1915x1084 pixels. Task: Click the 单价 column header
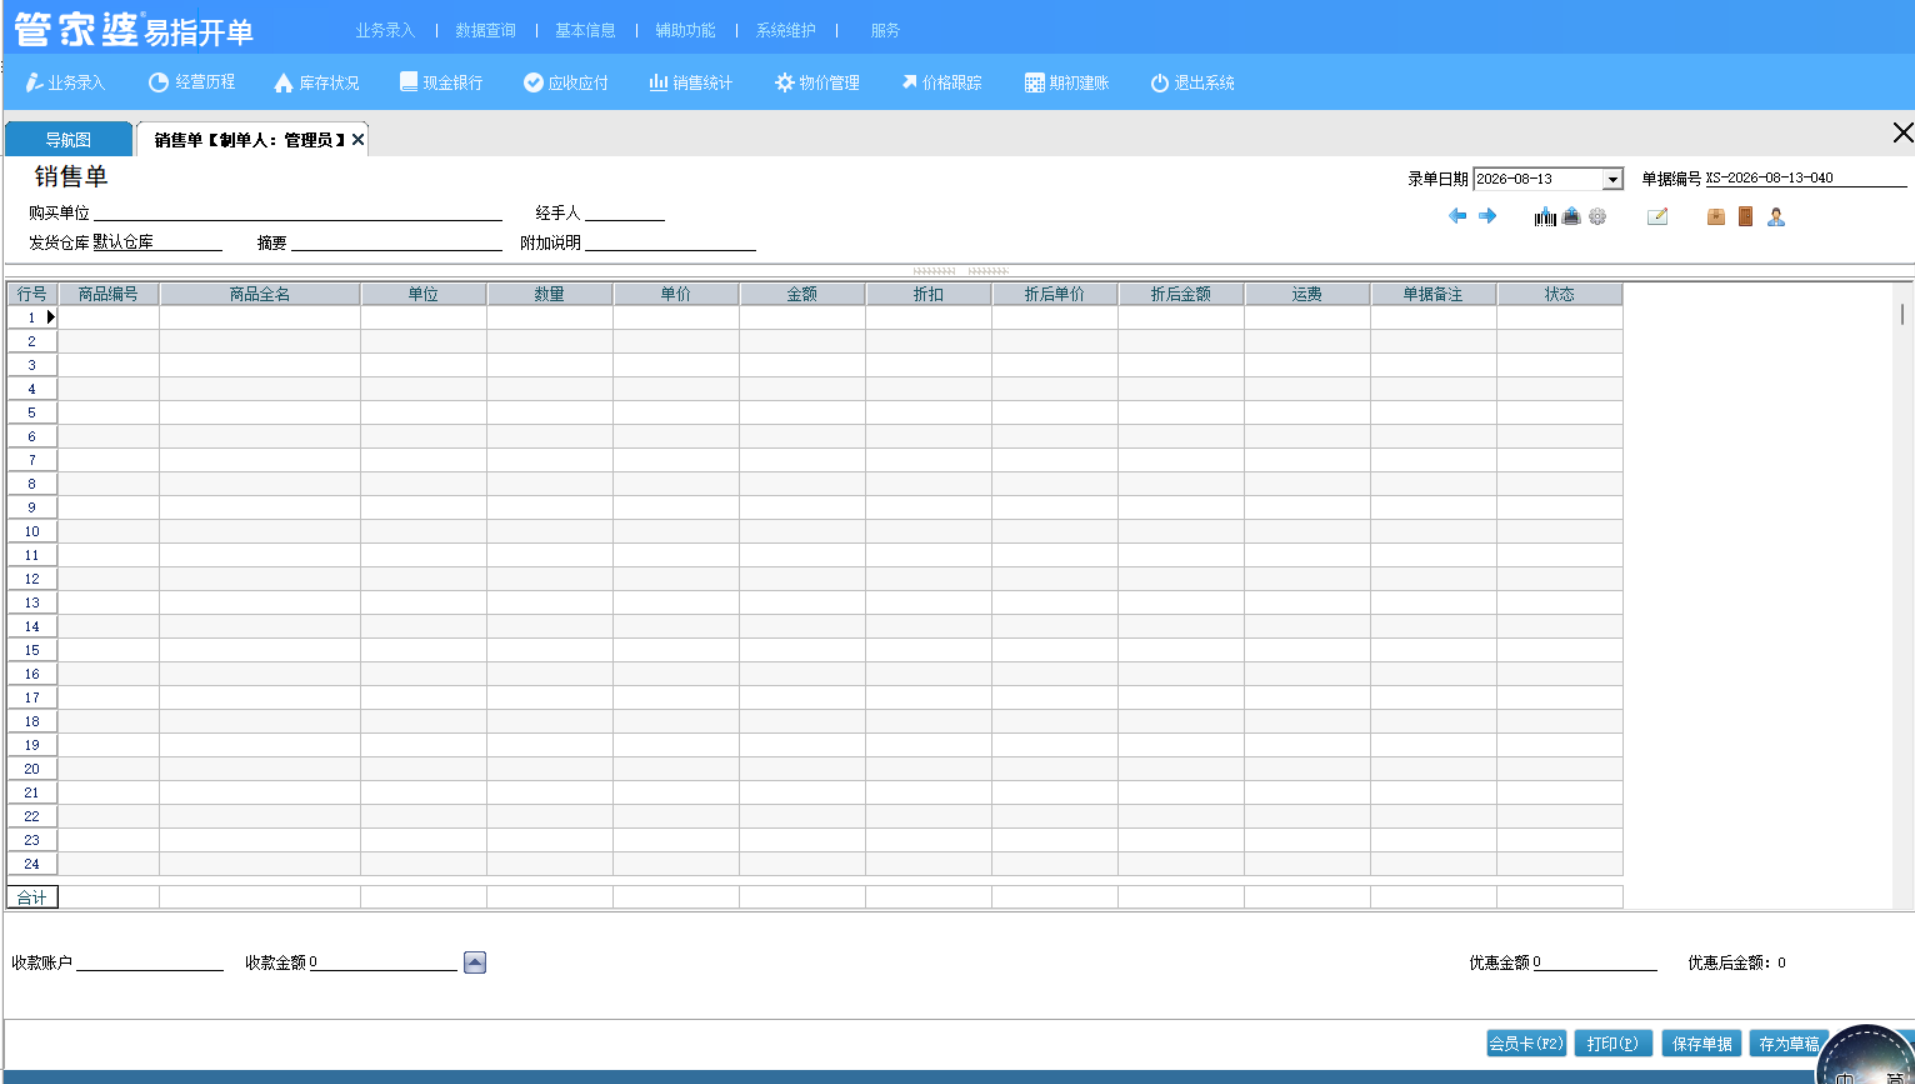(x=676, y=294)
